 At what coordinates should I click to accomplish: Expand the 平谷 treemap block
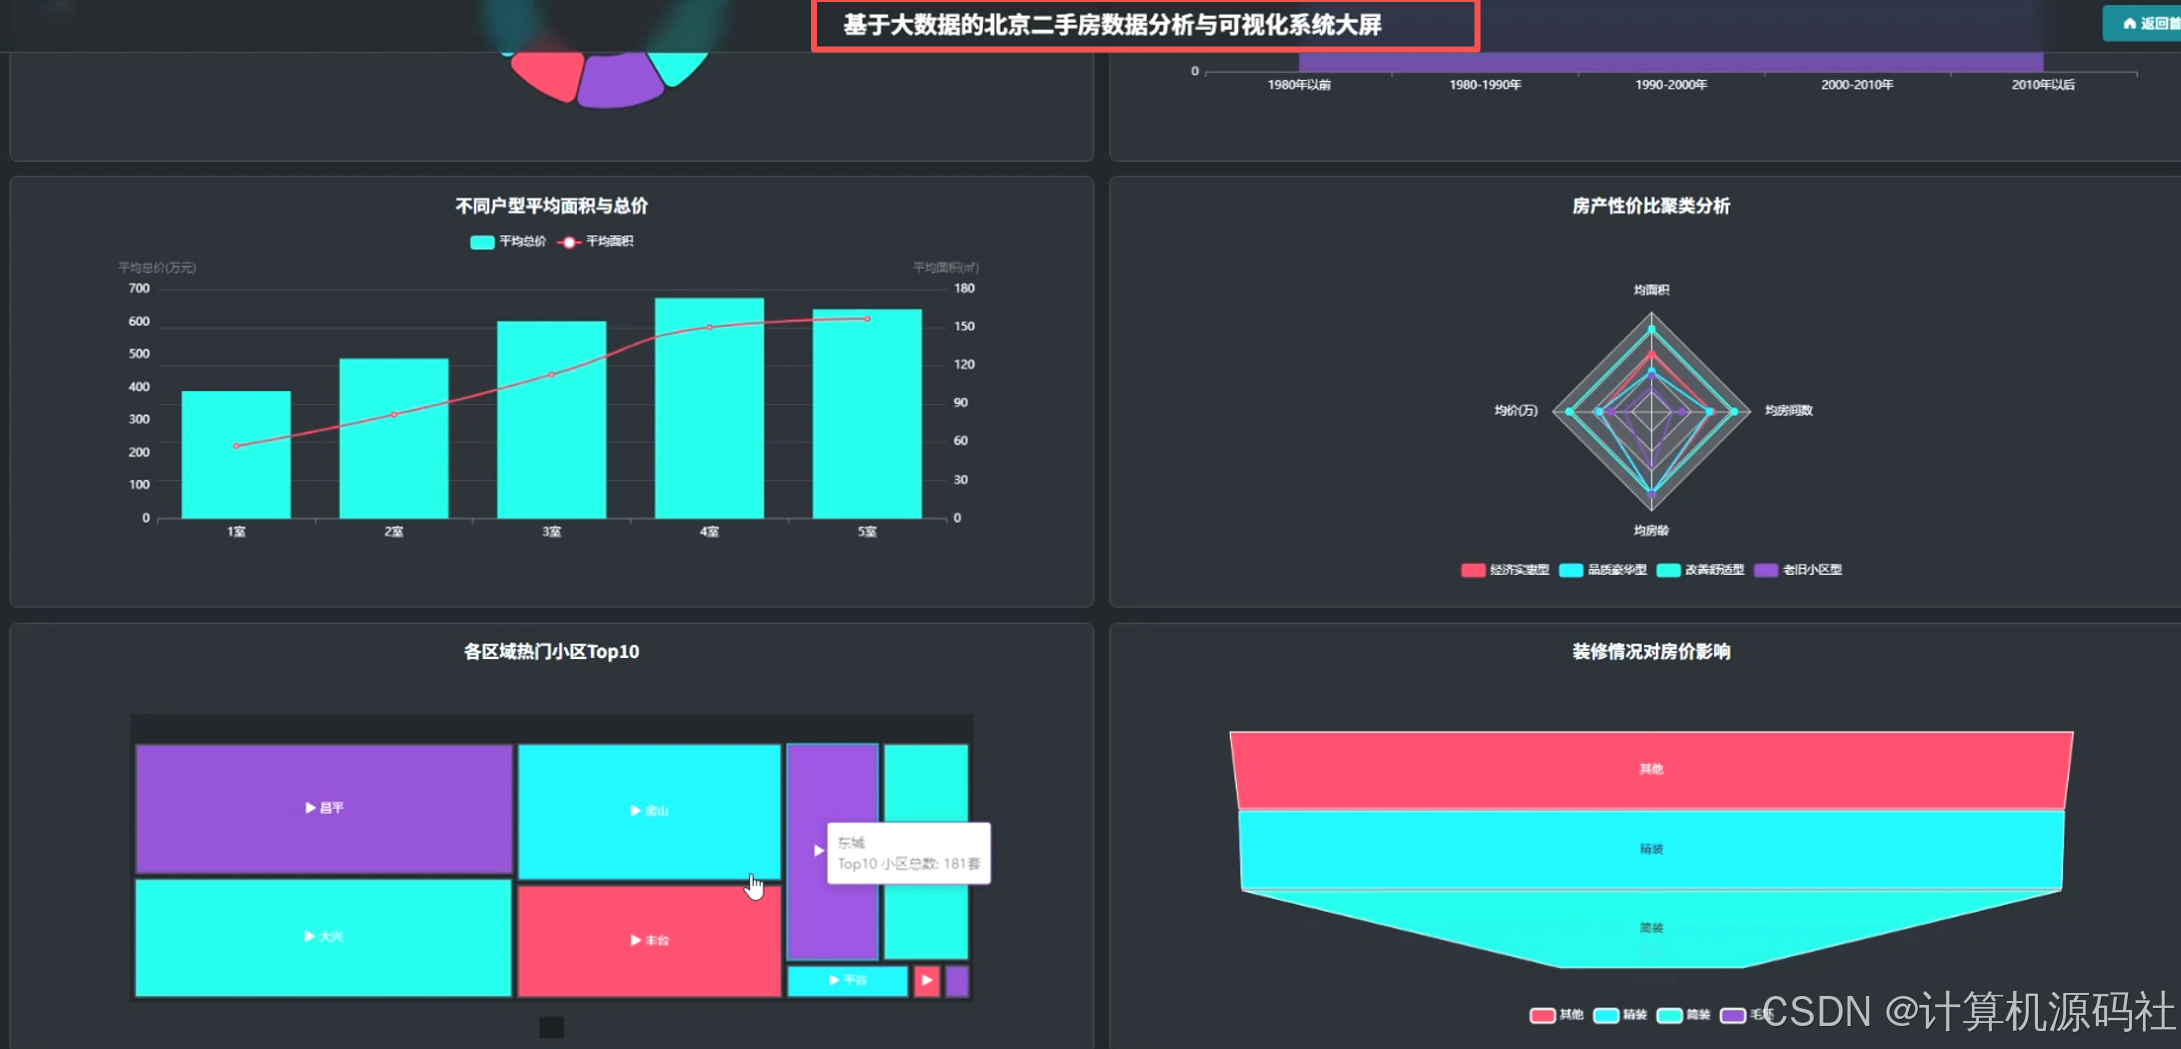click(847, 981)
